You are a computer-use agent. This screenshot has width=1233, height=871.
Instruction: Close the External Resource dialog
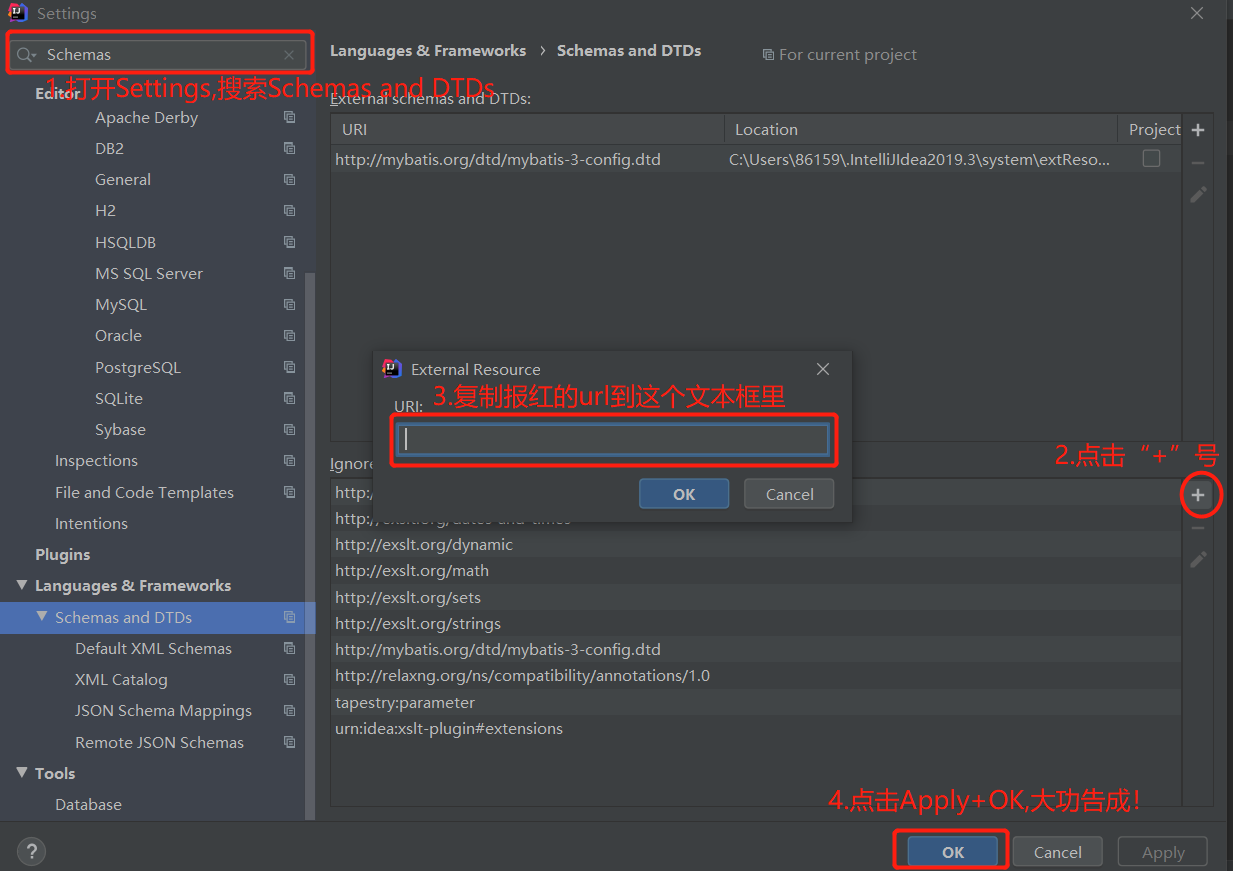pos(823,369)
